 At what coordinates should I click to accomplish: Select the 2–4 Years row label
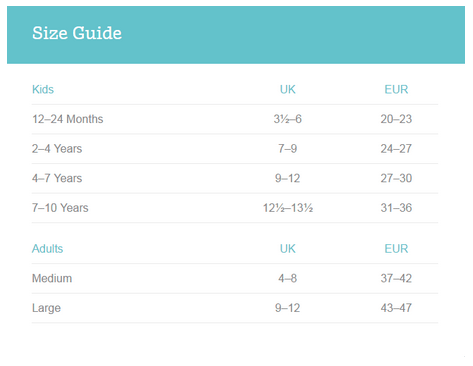57,149
